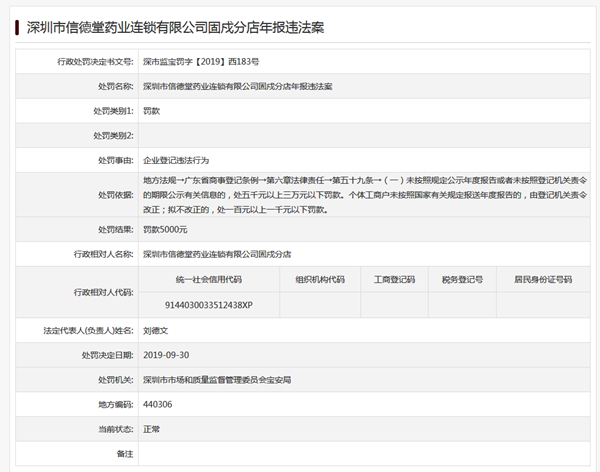The width and height of the screenshot is (600, 472).
Task: Select the 罚款 value under 处罚类别1
Action: (153, 111)
